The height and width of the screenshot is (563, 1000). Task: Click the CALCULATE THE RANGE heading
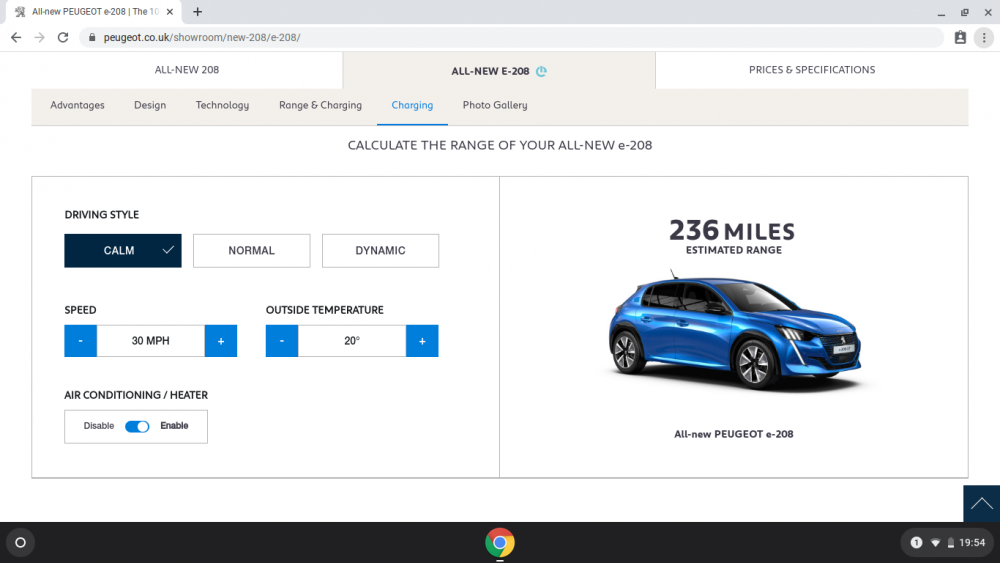click(x=500, y=145)
